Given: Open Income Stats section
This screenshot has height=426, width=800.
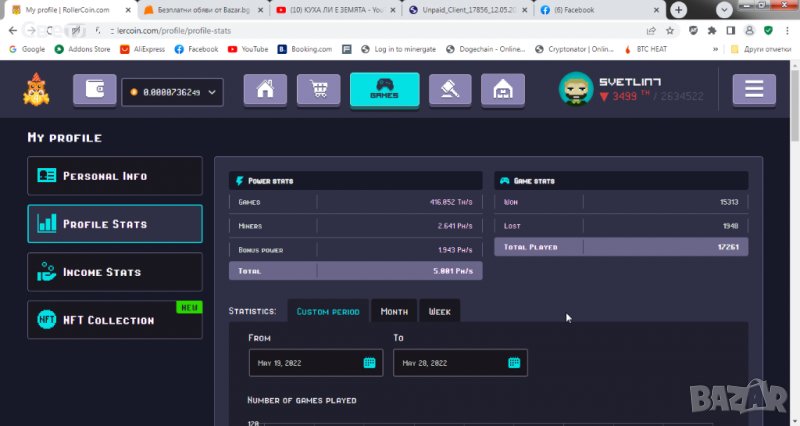Looking at the screenshot, I should pos(114,272).
